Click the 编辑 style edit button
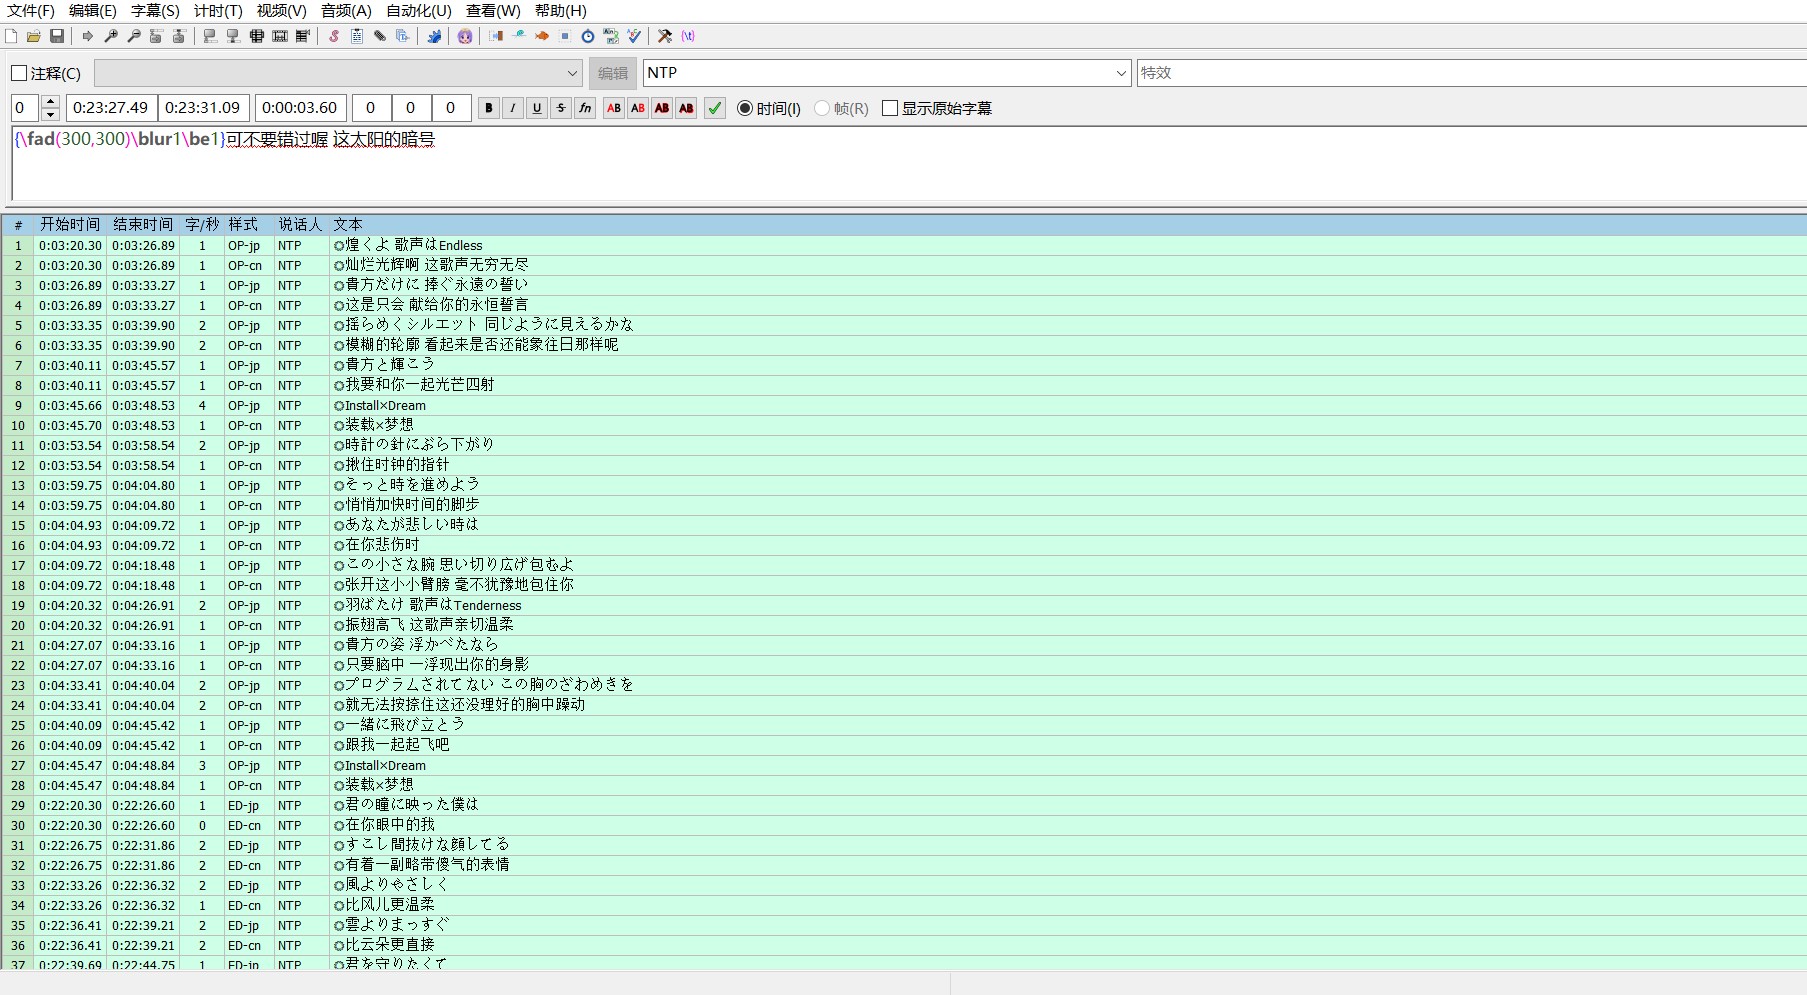Image resolution: width=1807 pixels, height=995 pixels. (x=613, y=73)
